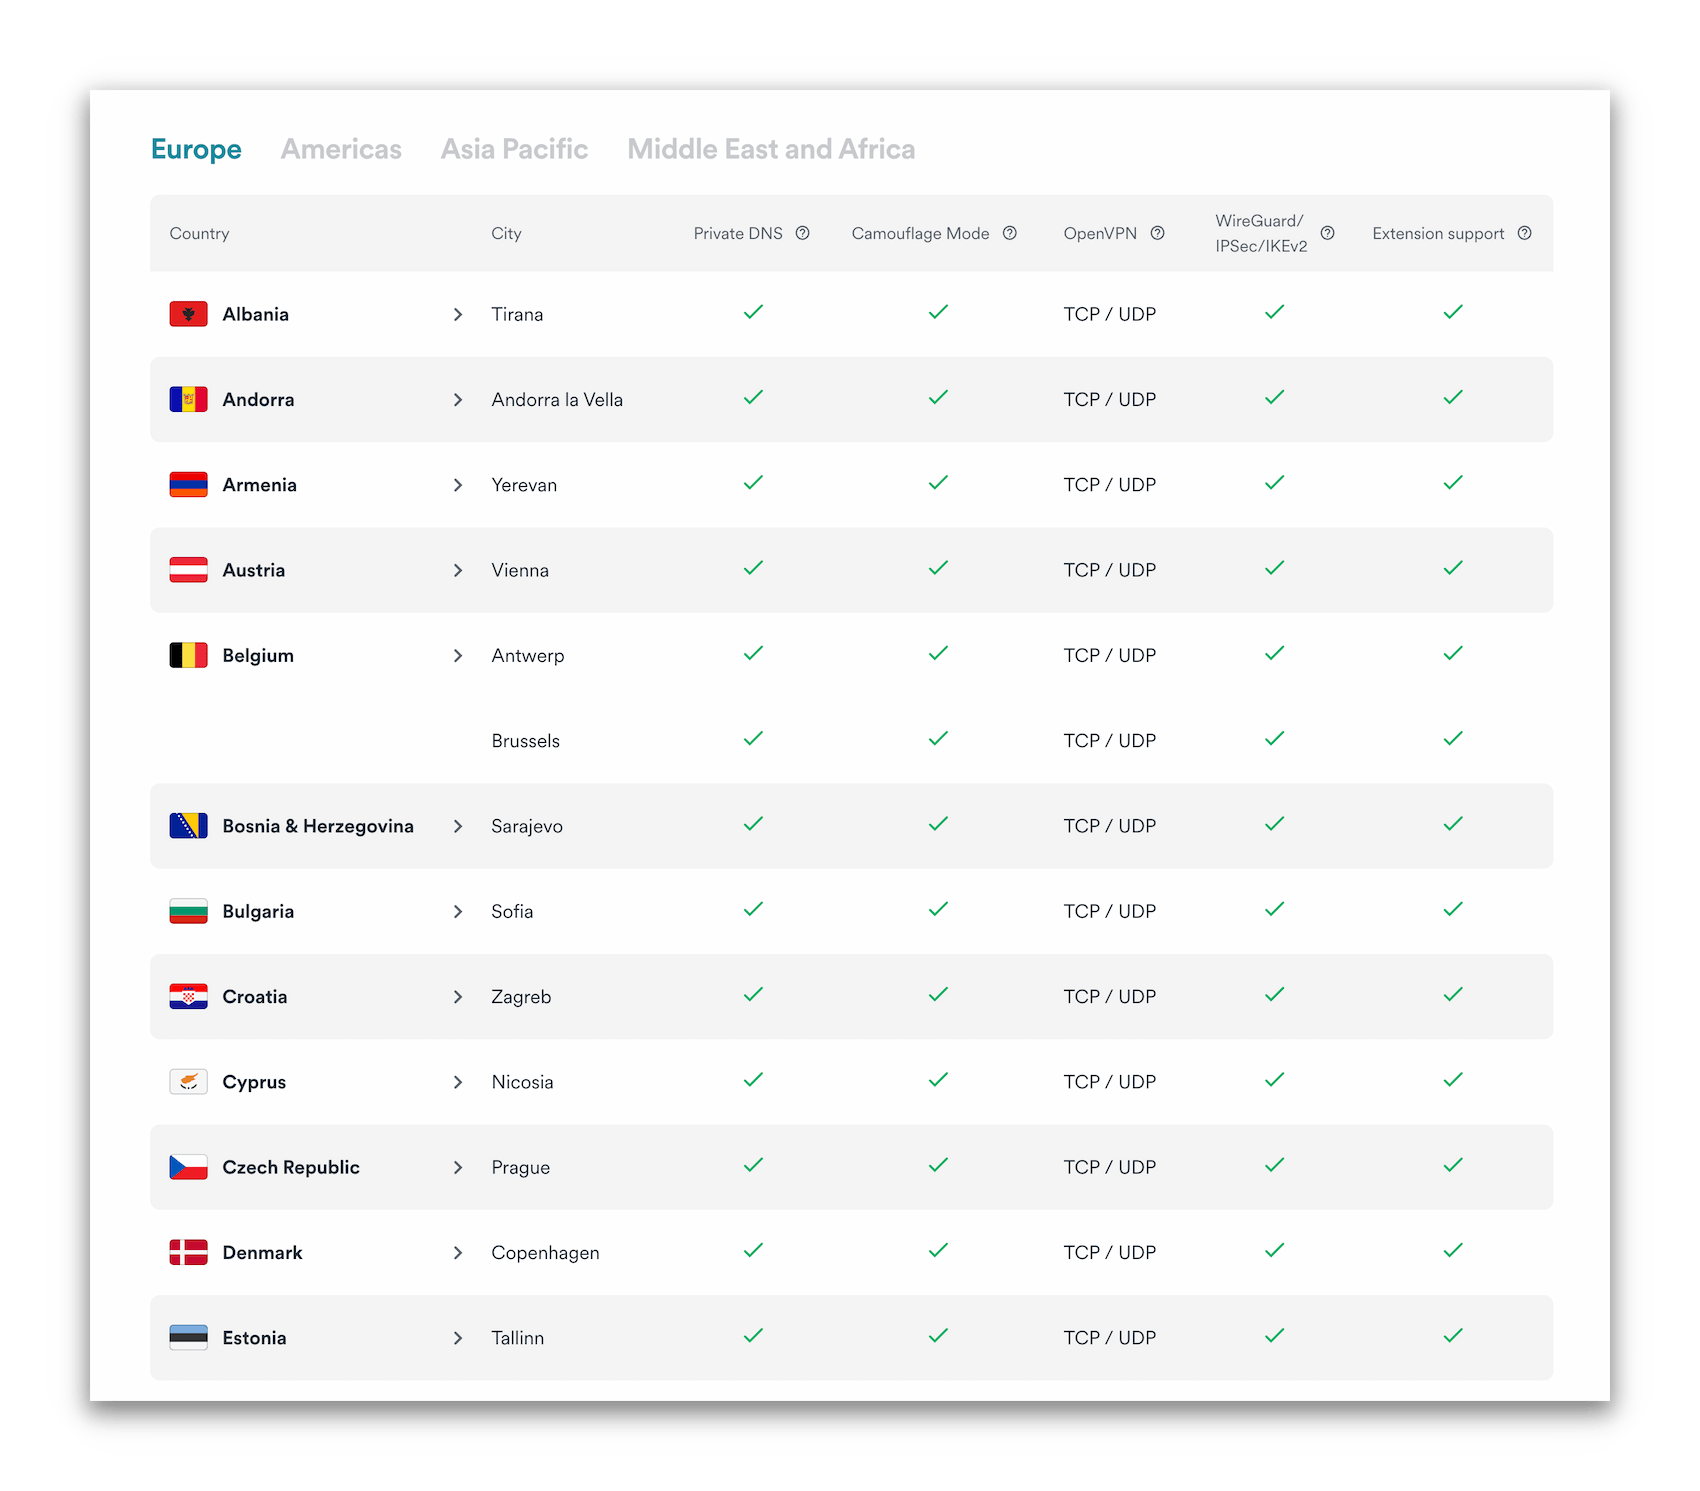Click the Denmark flag icon

pyautogui.click(x=188, y=1252)
